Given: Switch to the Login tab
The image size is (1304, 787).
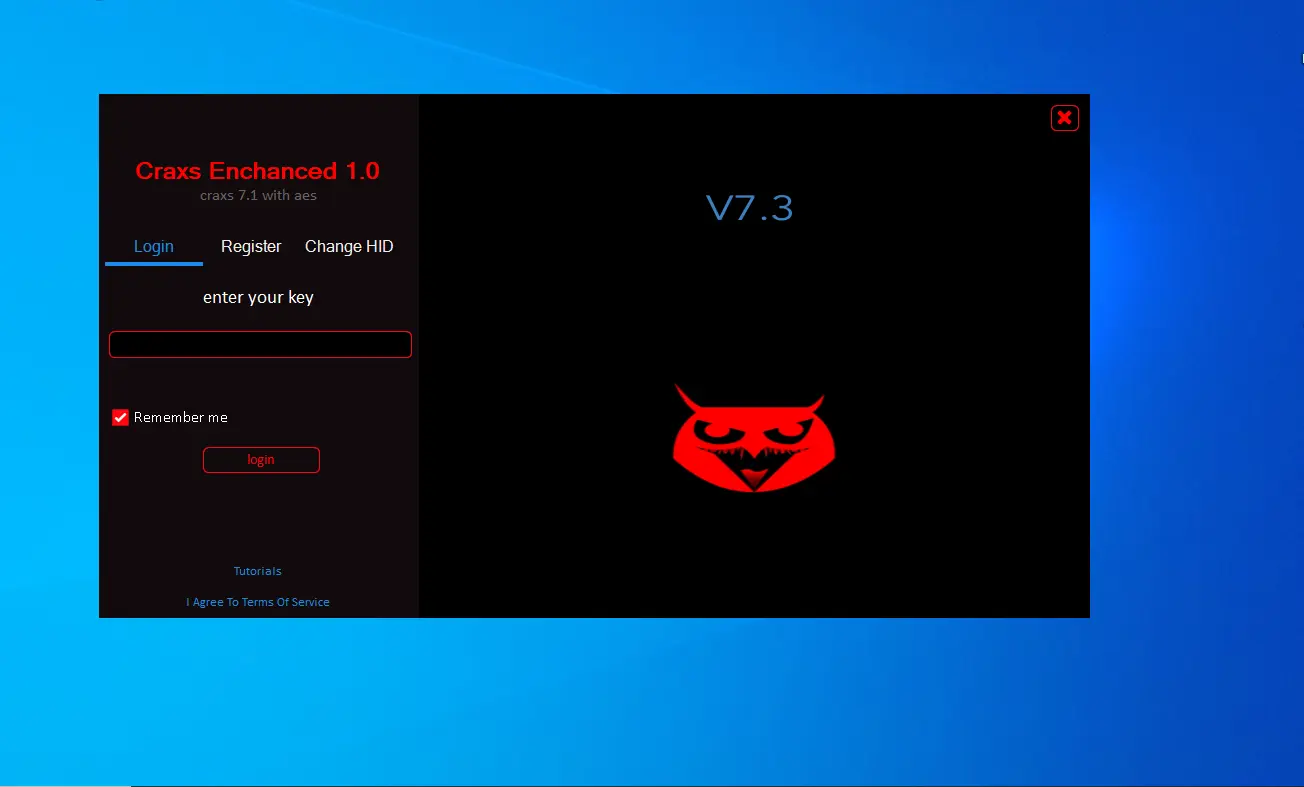Looking at the screenshot, I should tap(154, 247).
